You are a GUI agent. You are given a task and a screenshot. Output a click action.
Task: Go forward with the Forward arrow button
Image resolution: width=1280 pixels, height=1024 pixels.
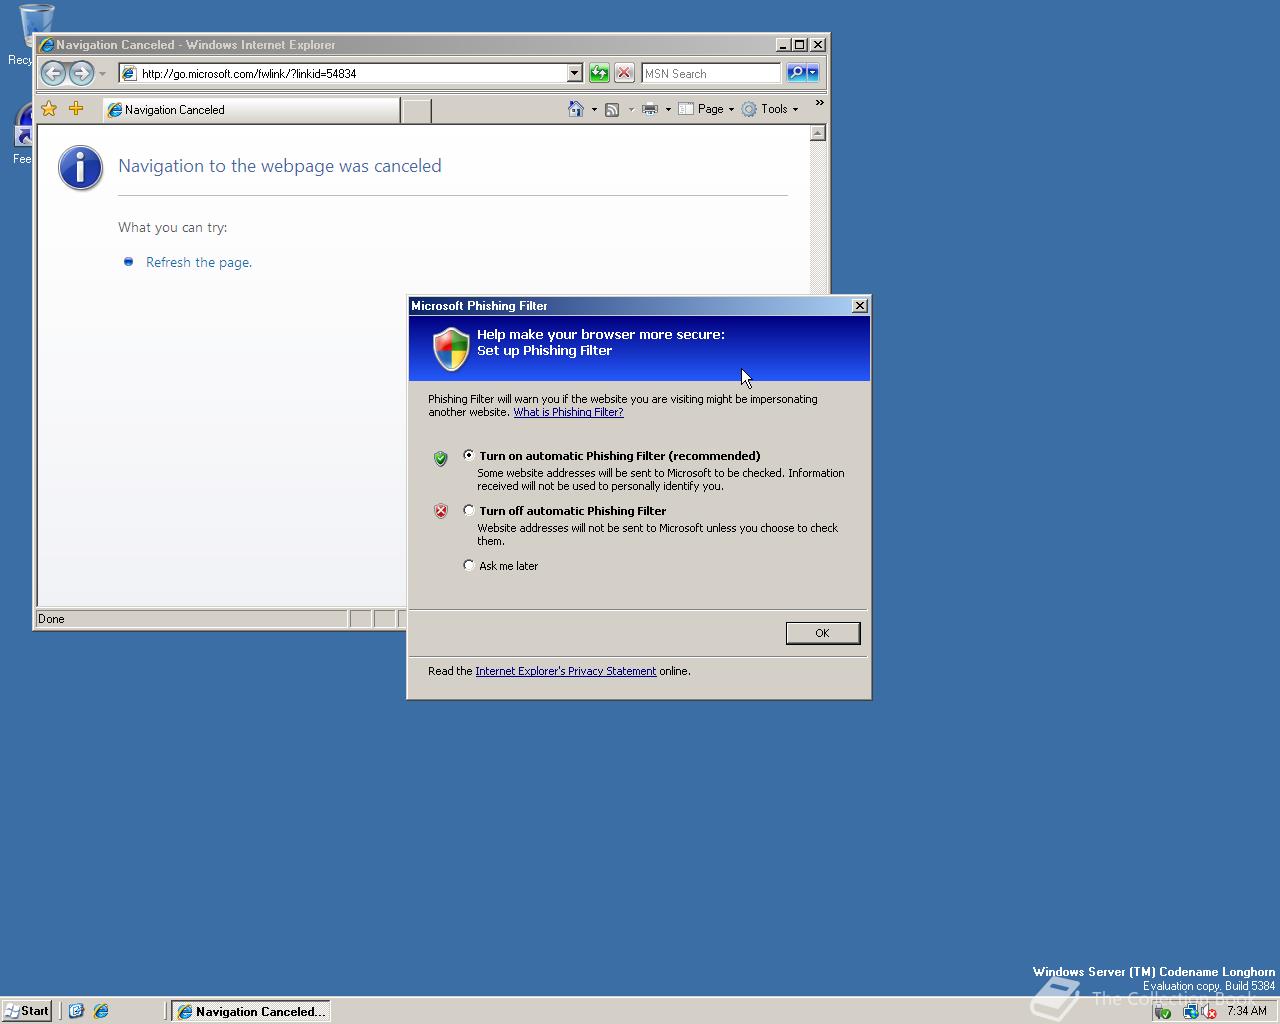click(81, 73)
